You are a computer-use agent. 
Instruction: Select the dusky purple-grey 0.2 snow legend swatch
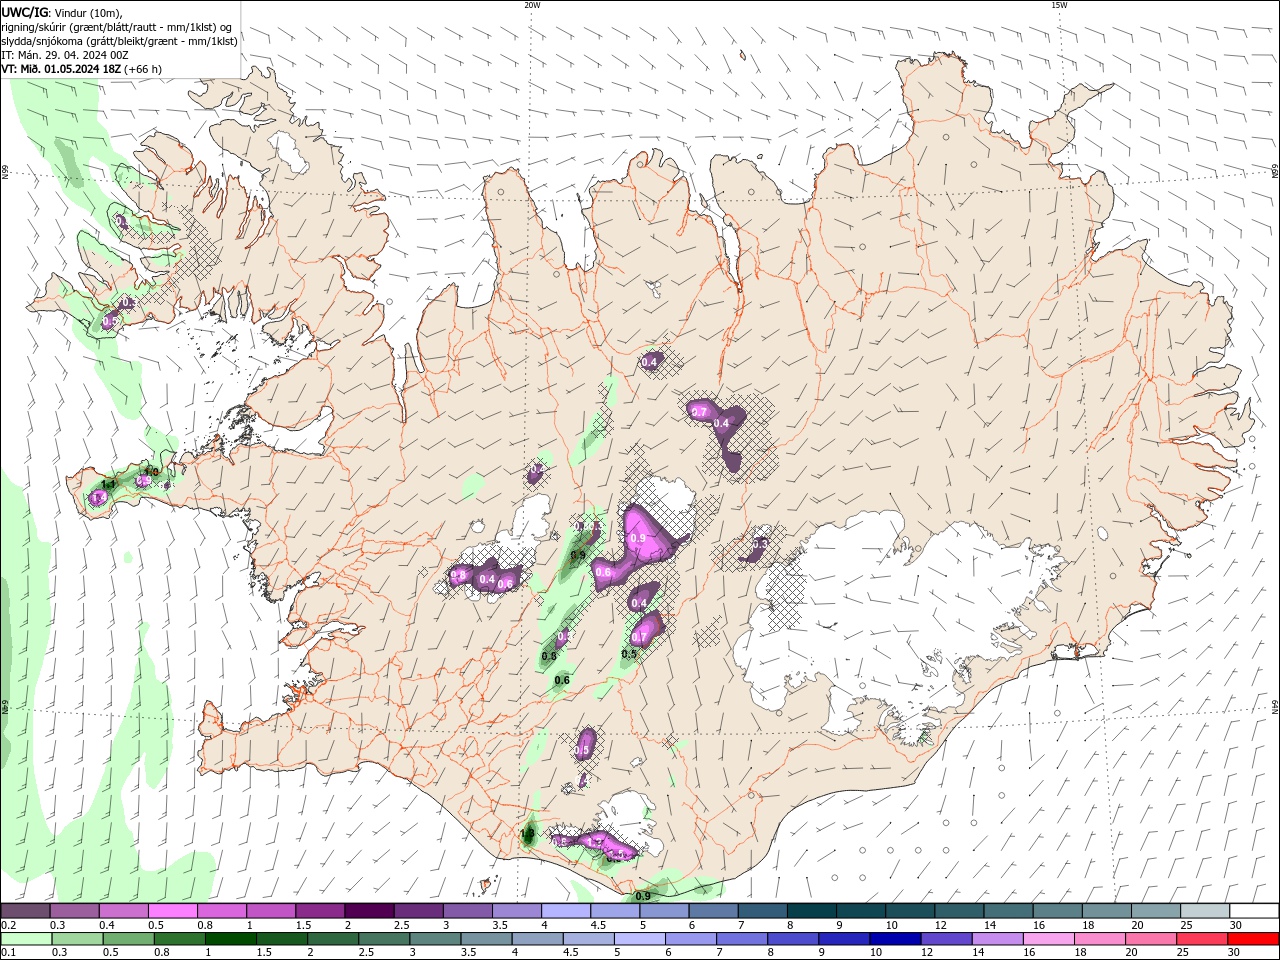tap(25, 911)
